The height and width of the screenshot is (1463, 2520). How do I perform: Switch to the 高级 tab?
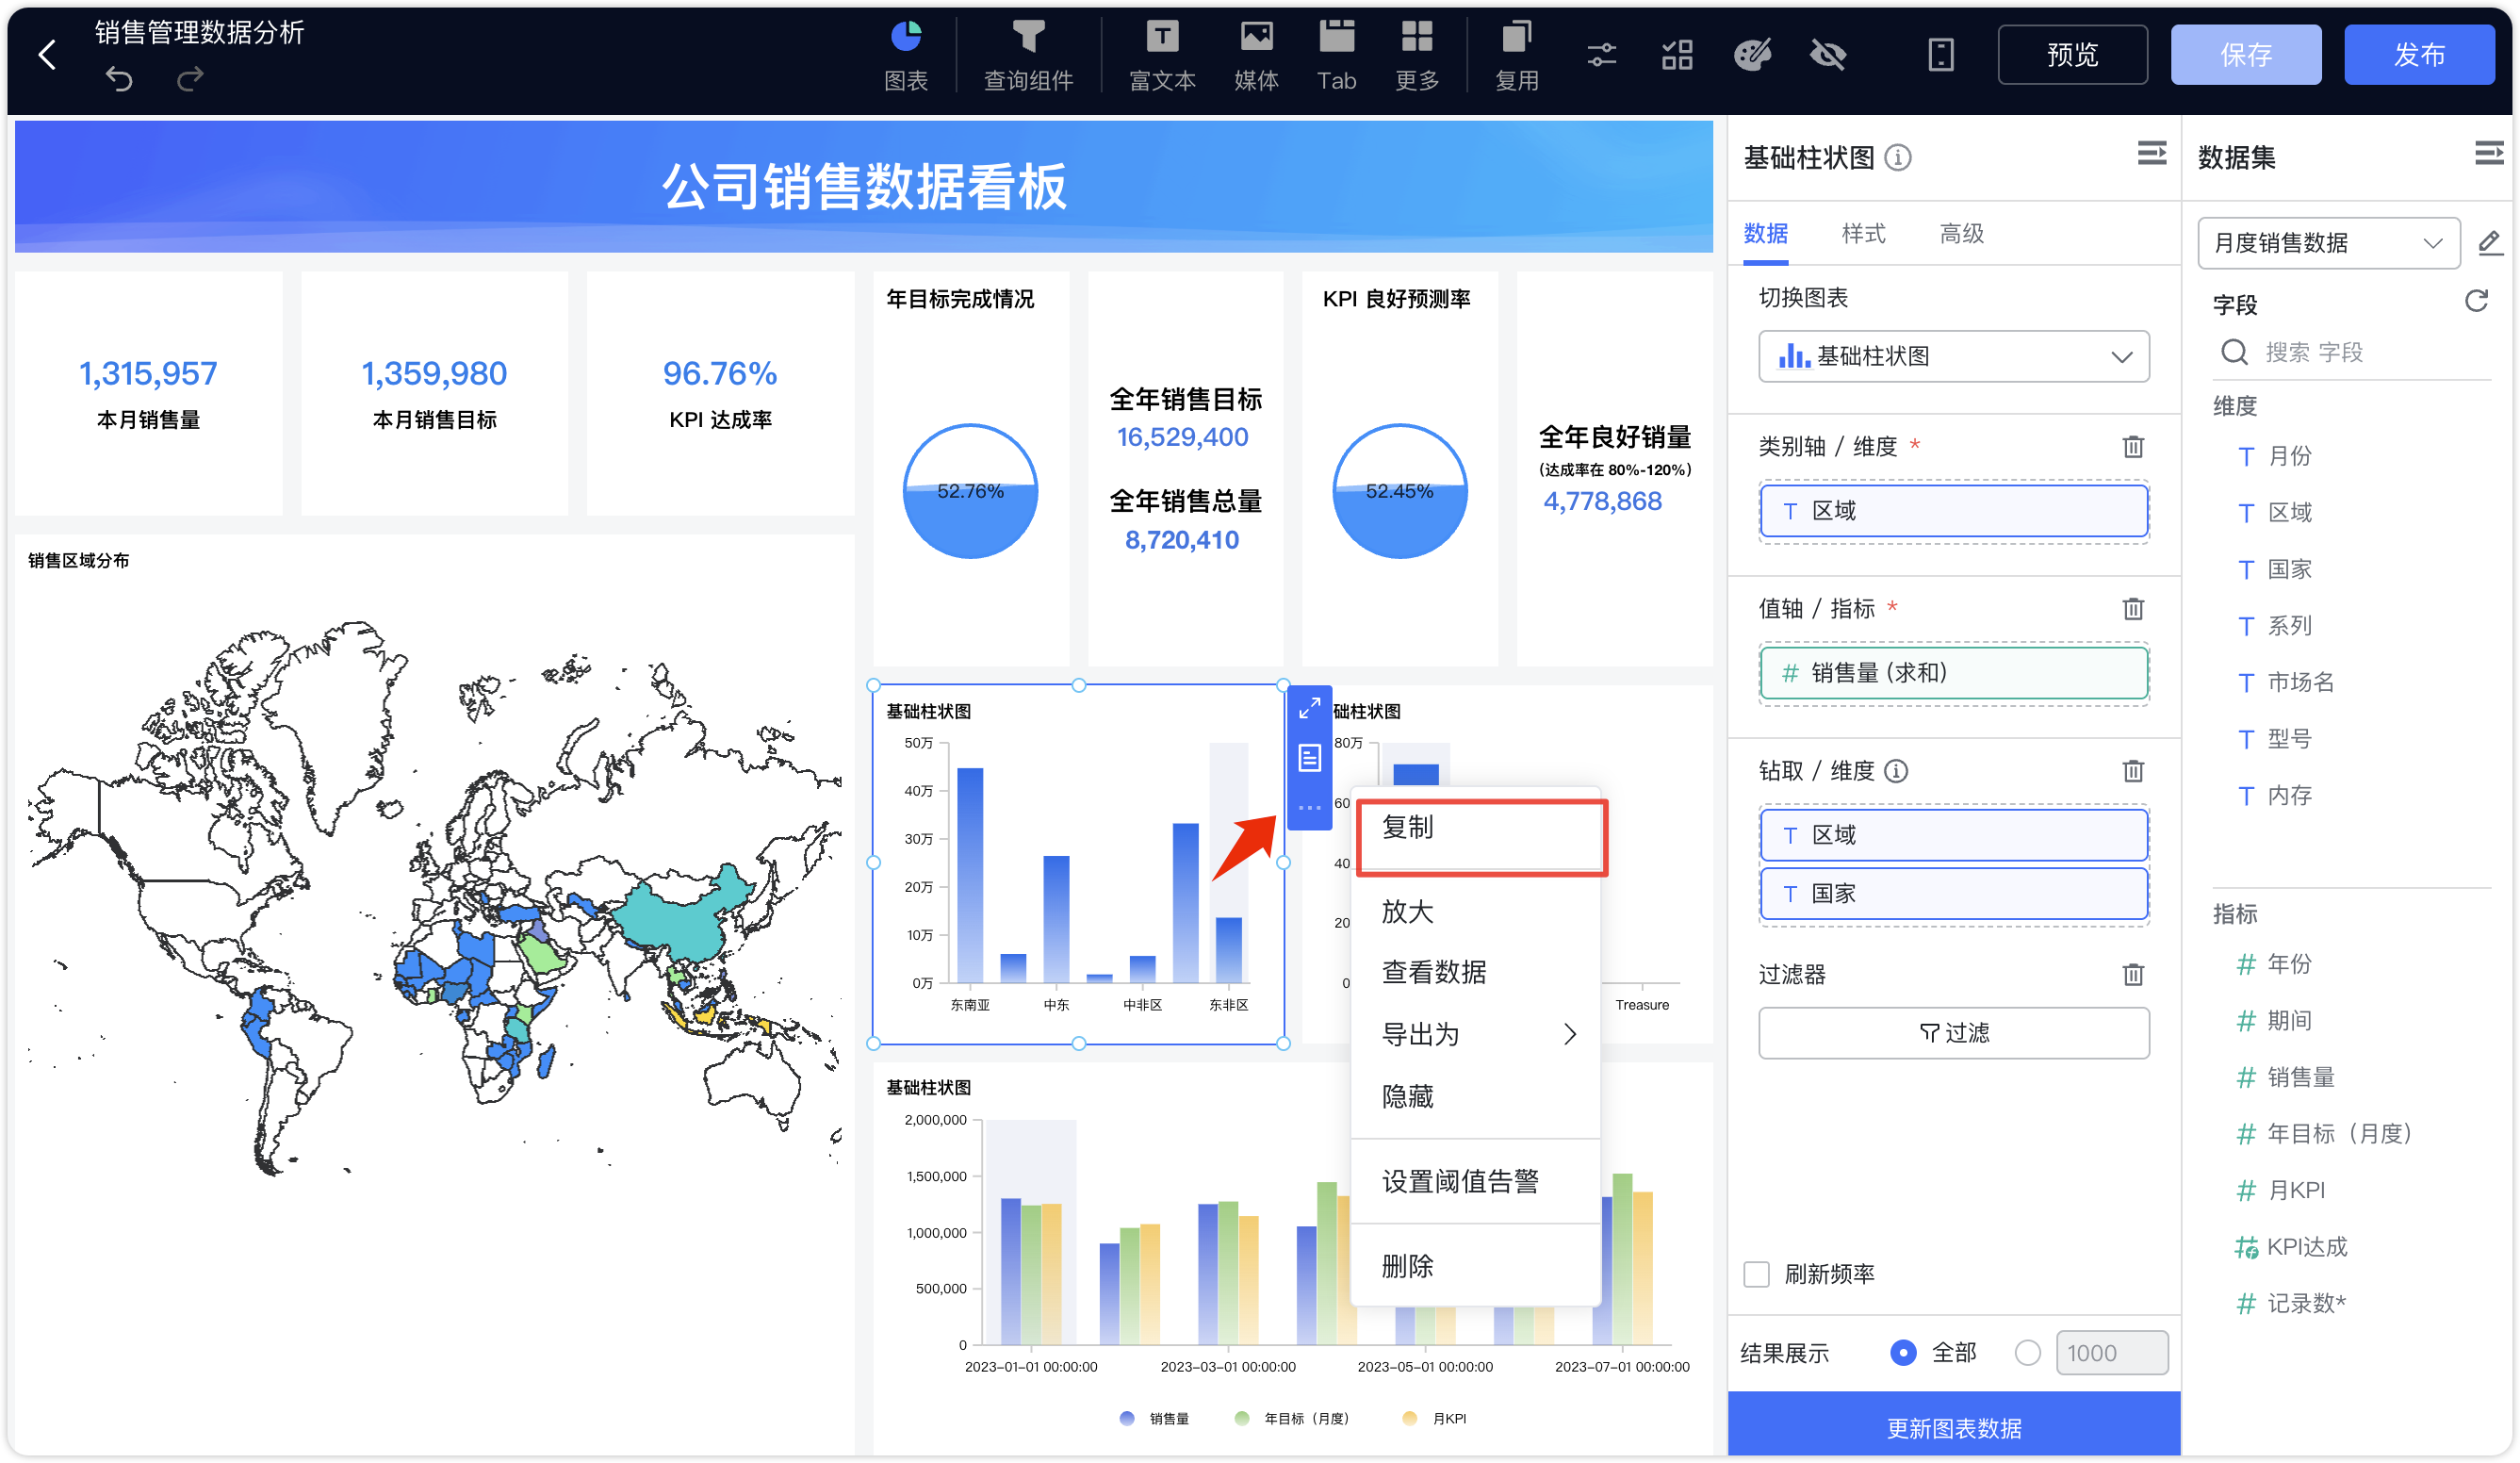tap(1961, 234)
